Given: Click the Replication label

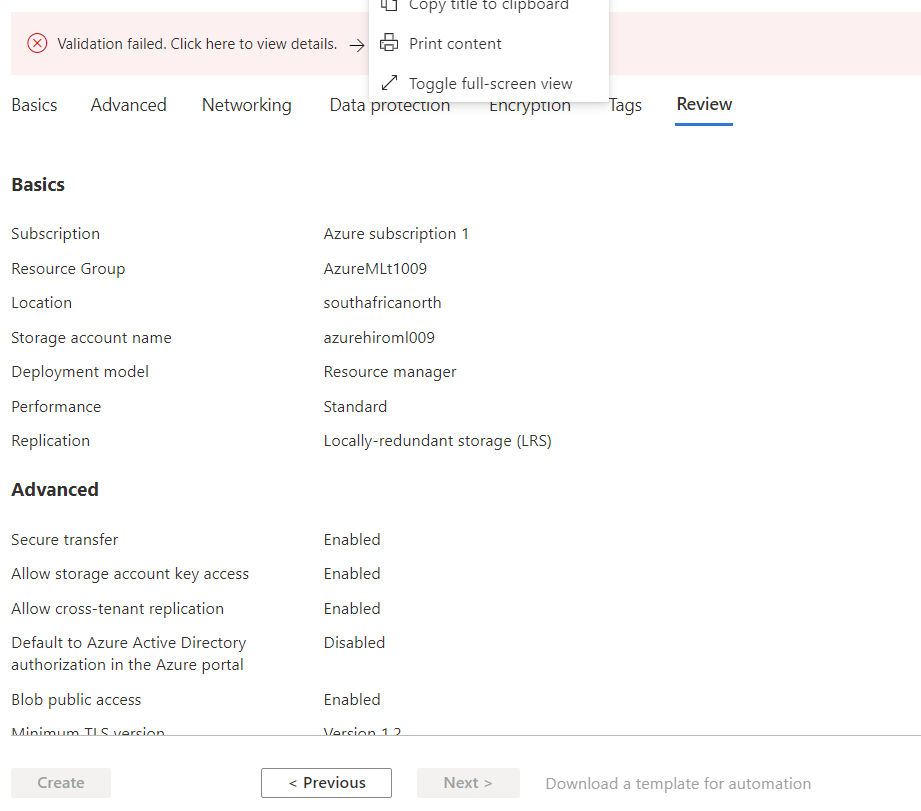Looking at the screenshot, I should pos(51,441).
